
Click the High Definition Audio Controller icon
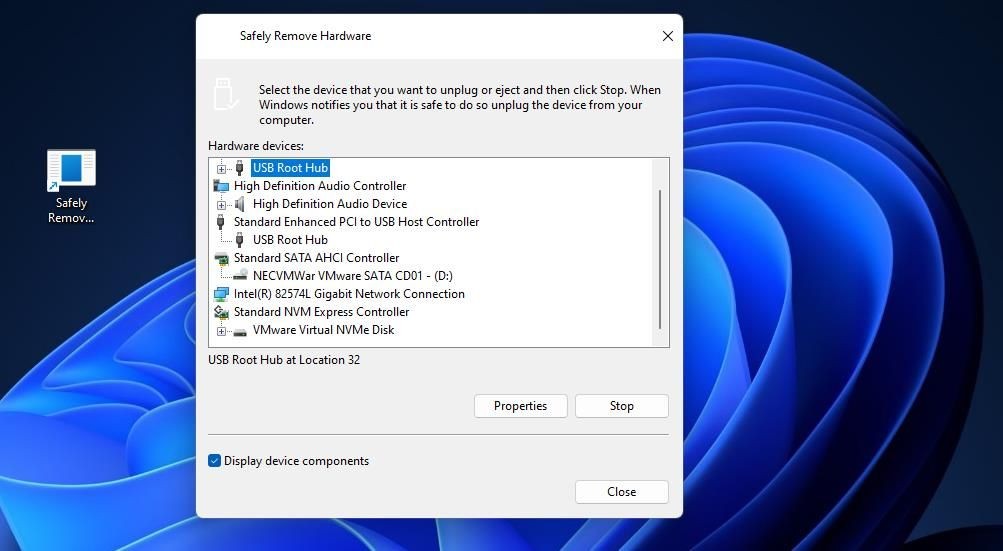[221, 186]
